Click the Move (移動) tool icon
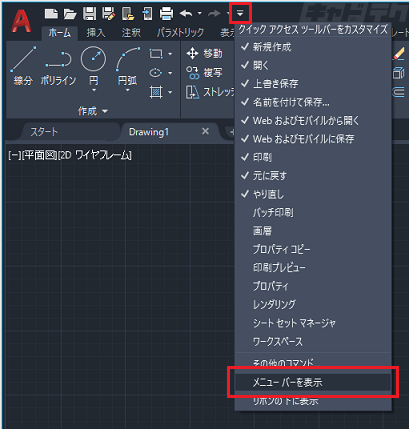 coord(192,53)
